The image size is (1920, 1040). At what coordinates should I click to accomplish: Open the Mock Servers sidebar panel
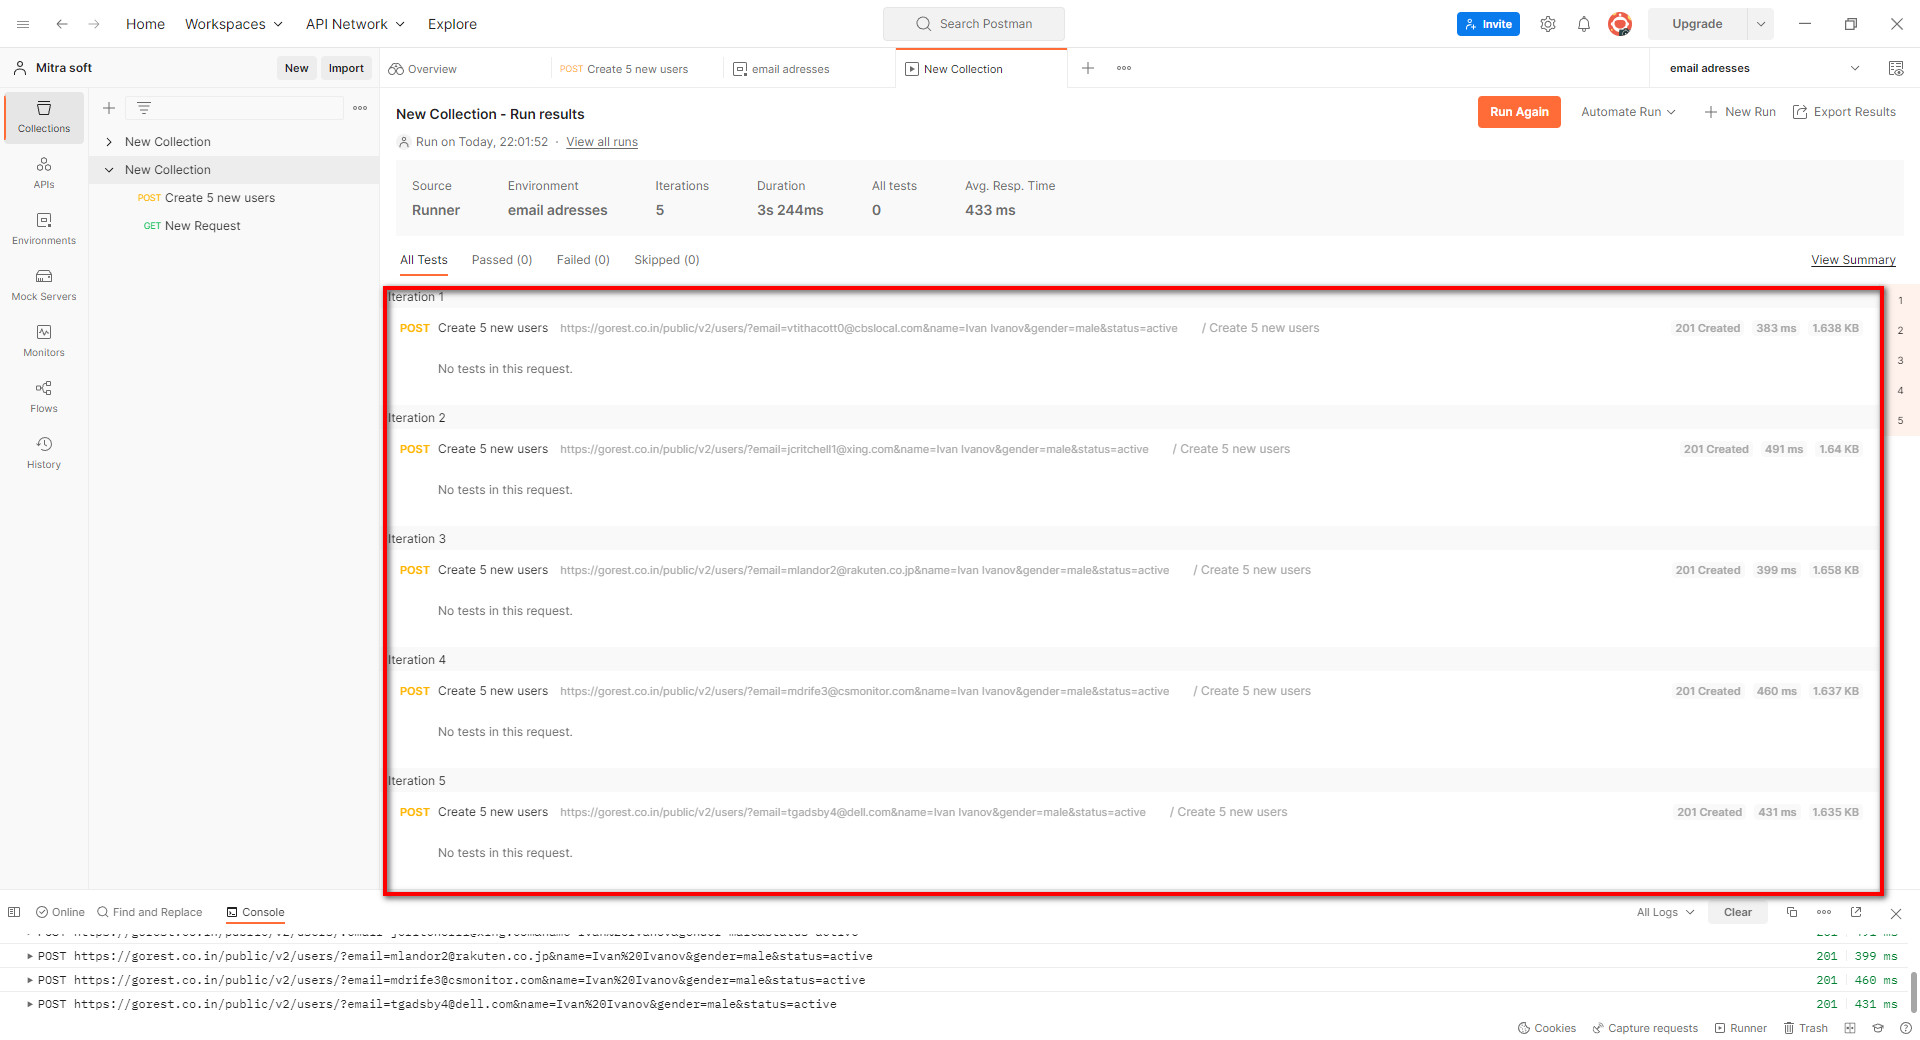[44, 285]
